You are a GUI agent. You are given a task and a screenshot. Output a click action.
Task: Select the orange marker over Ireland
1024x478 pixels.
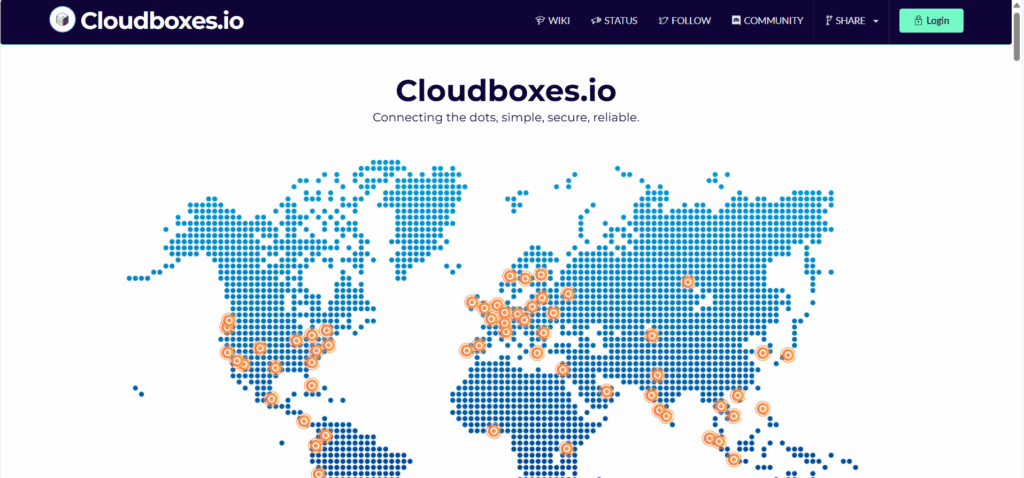coord(472,302)
